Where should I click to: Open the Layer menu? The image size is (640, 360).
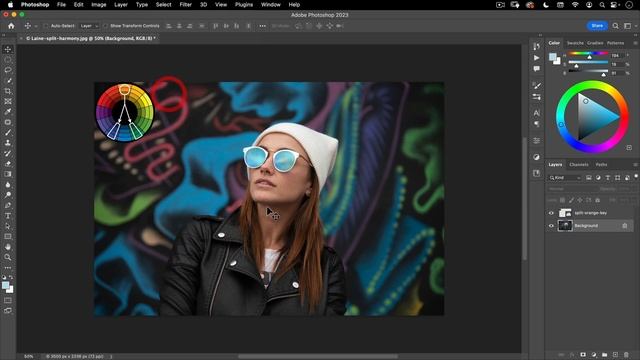click(120, 5)
